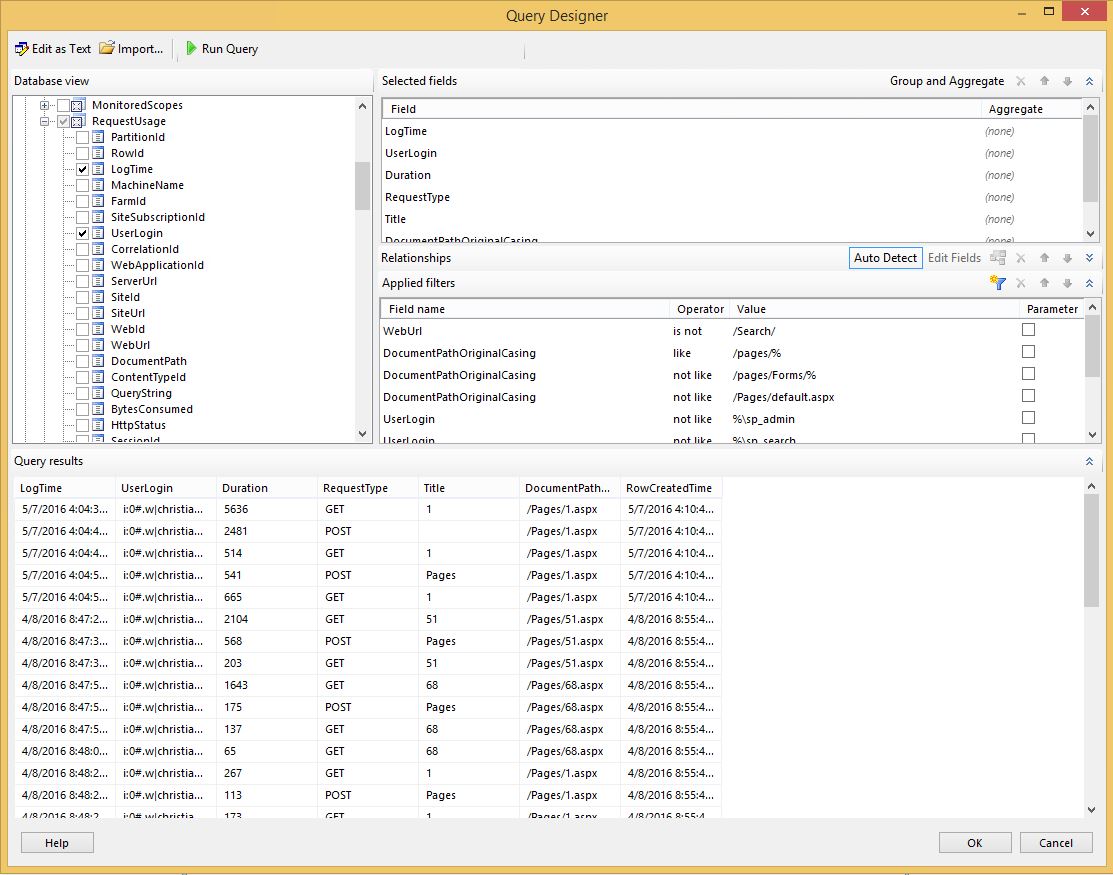
Task: Click the Duration cell showing 5636
Action: (x=266, y=509)
